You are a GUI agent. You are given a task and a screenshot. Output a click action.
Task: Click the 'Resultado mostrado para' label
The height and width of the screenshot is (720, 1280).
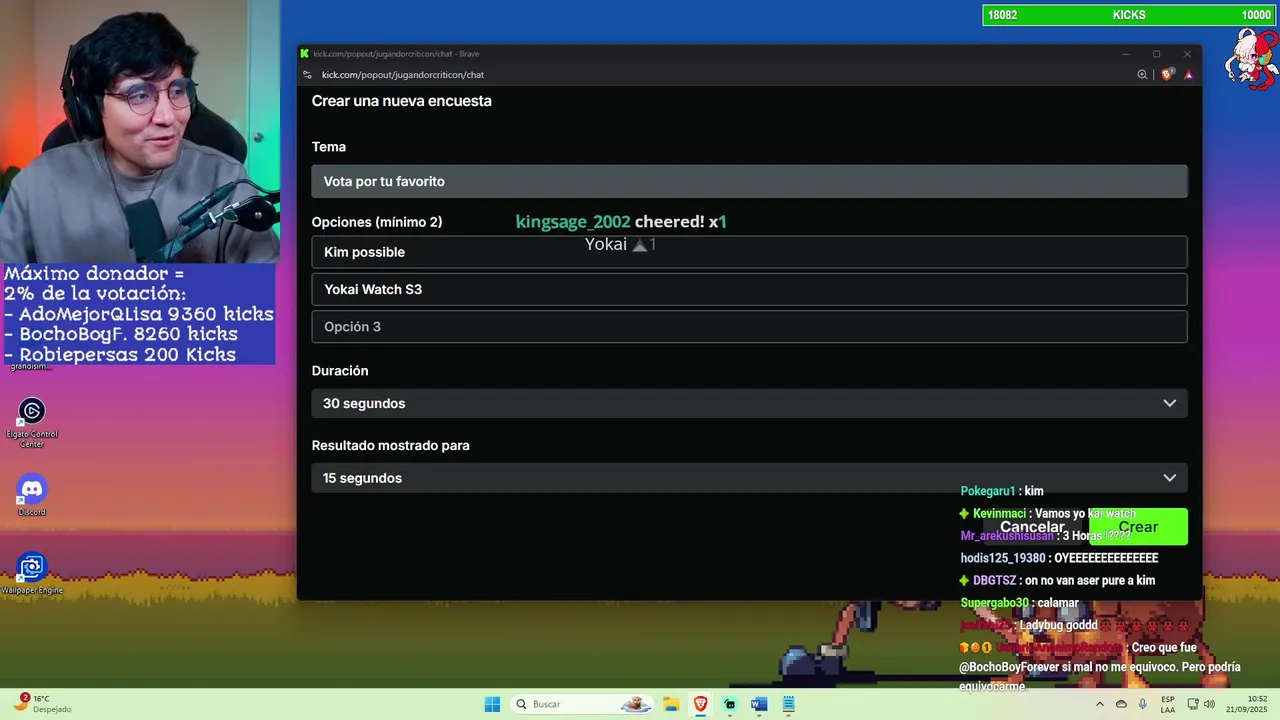pos(390,446)
